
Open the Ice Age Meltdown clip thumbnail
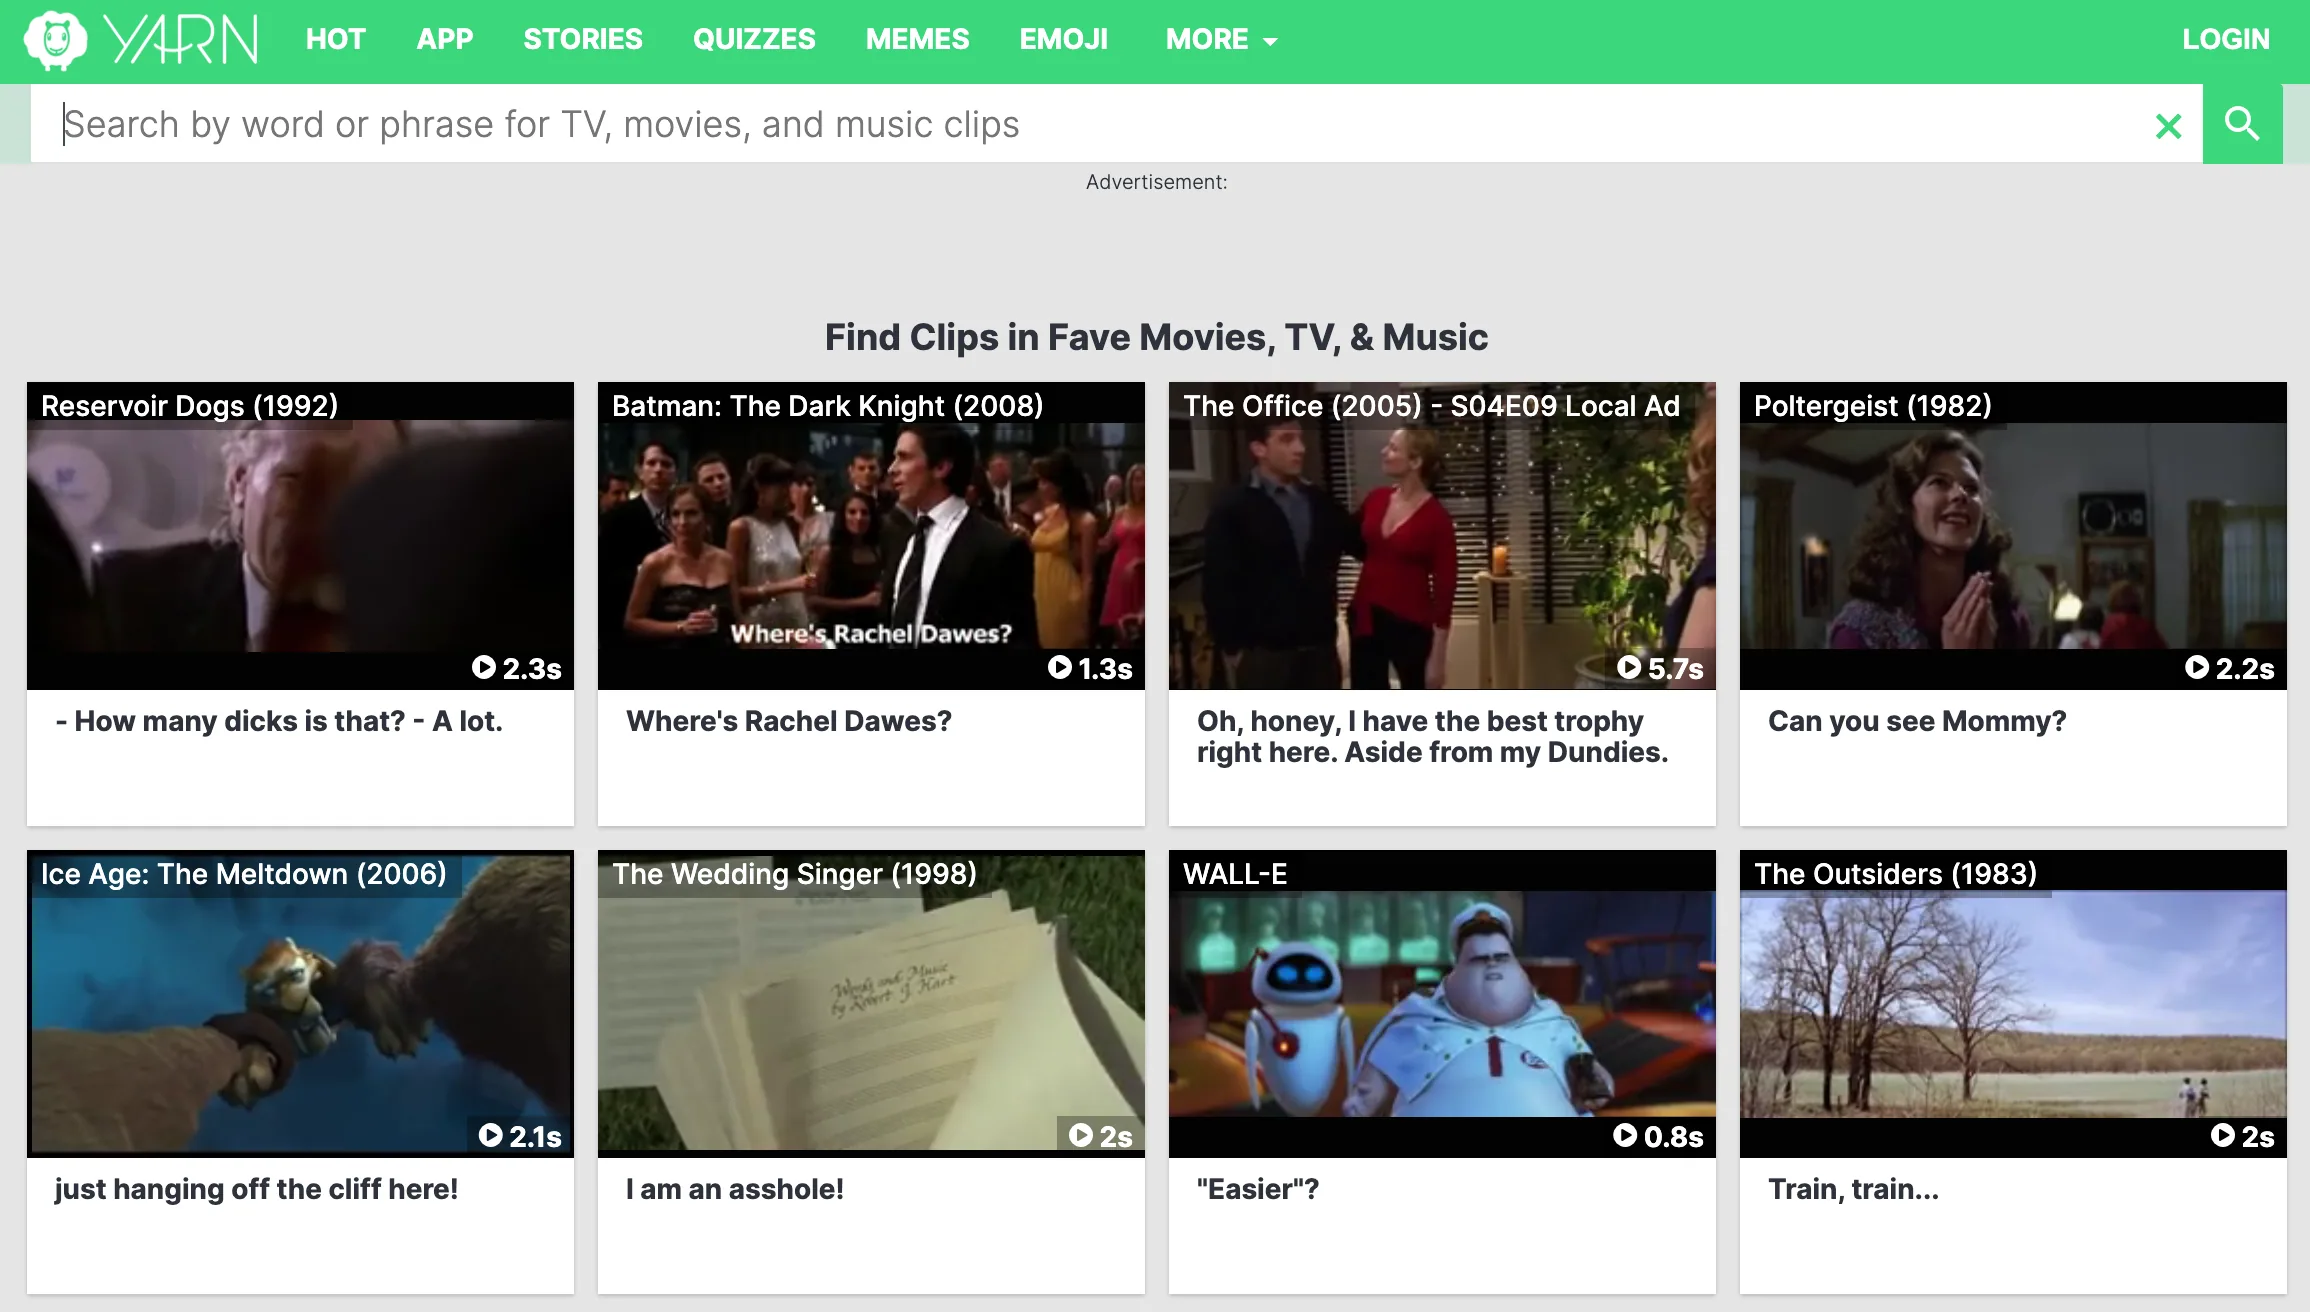coord(300,1004)
